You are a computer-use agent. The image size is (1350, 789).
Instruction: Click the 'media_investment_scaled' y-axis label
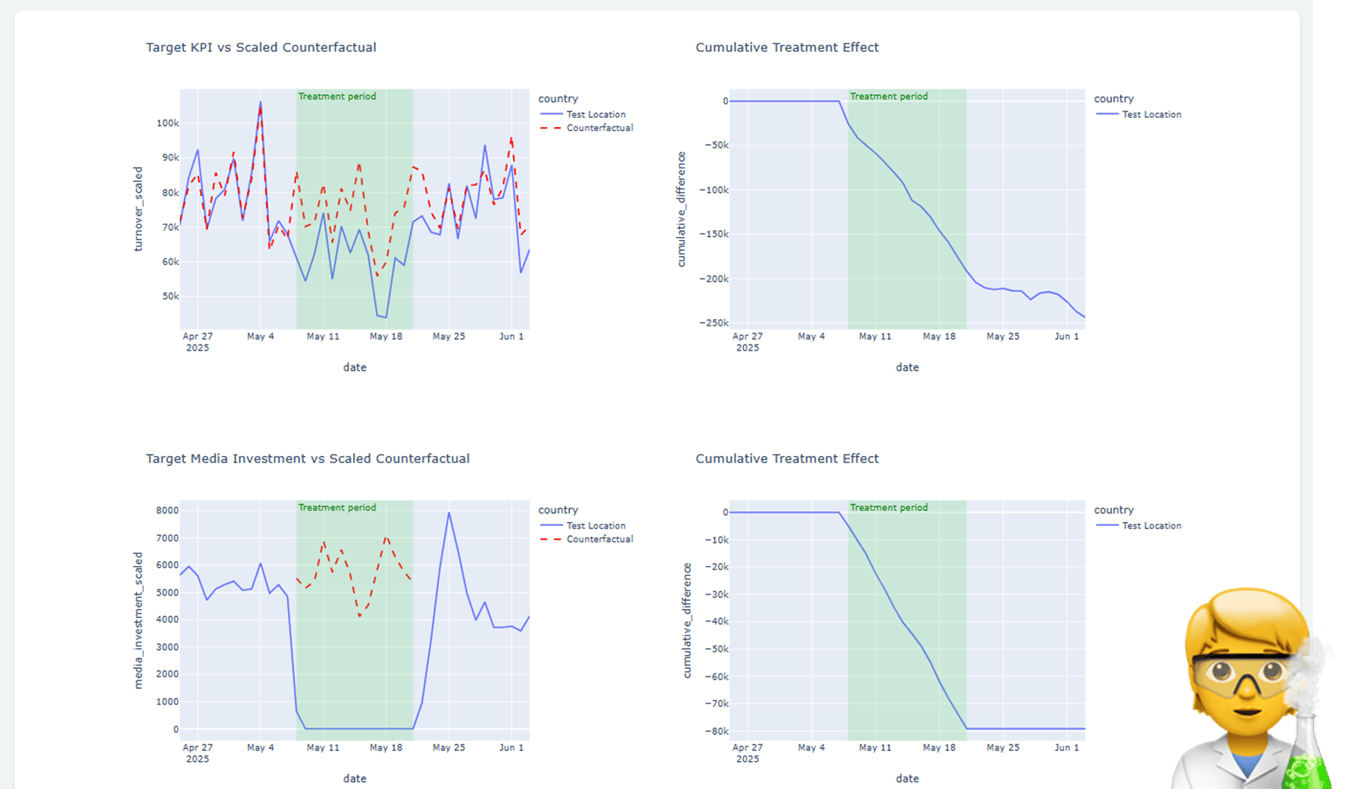[139, 620]
